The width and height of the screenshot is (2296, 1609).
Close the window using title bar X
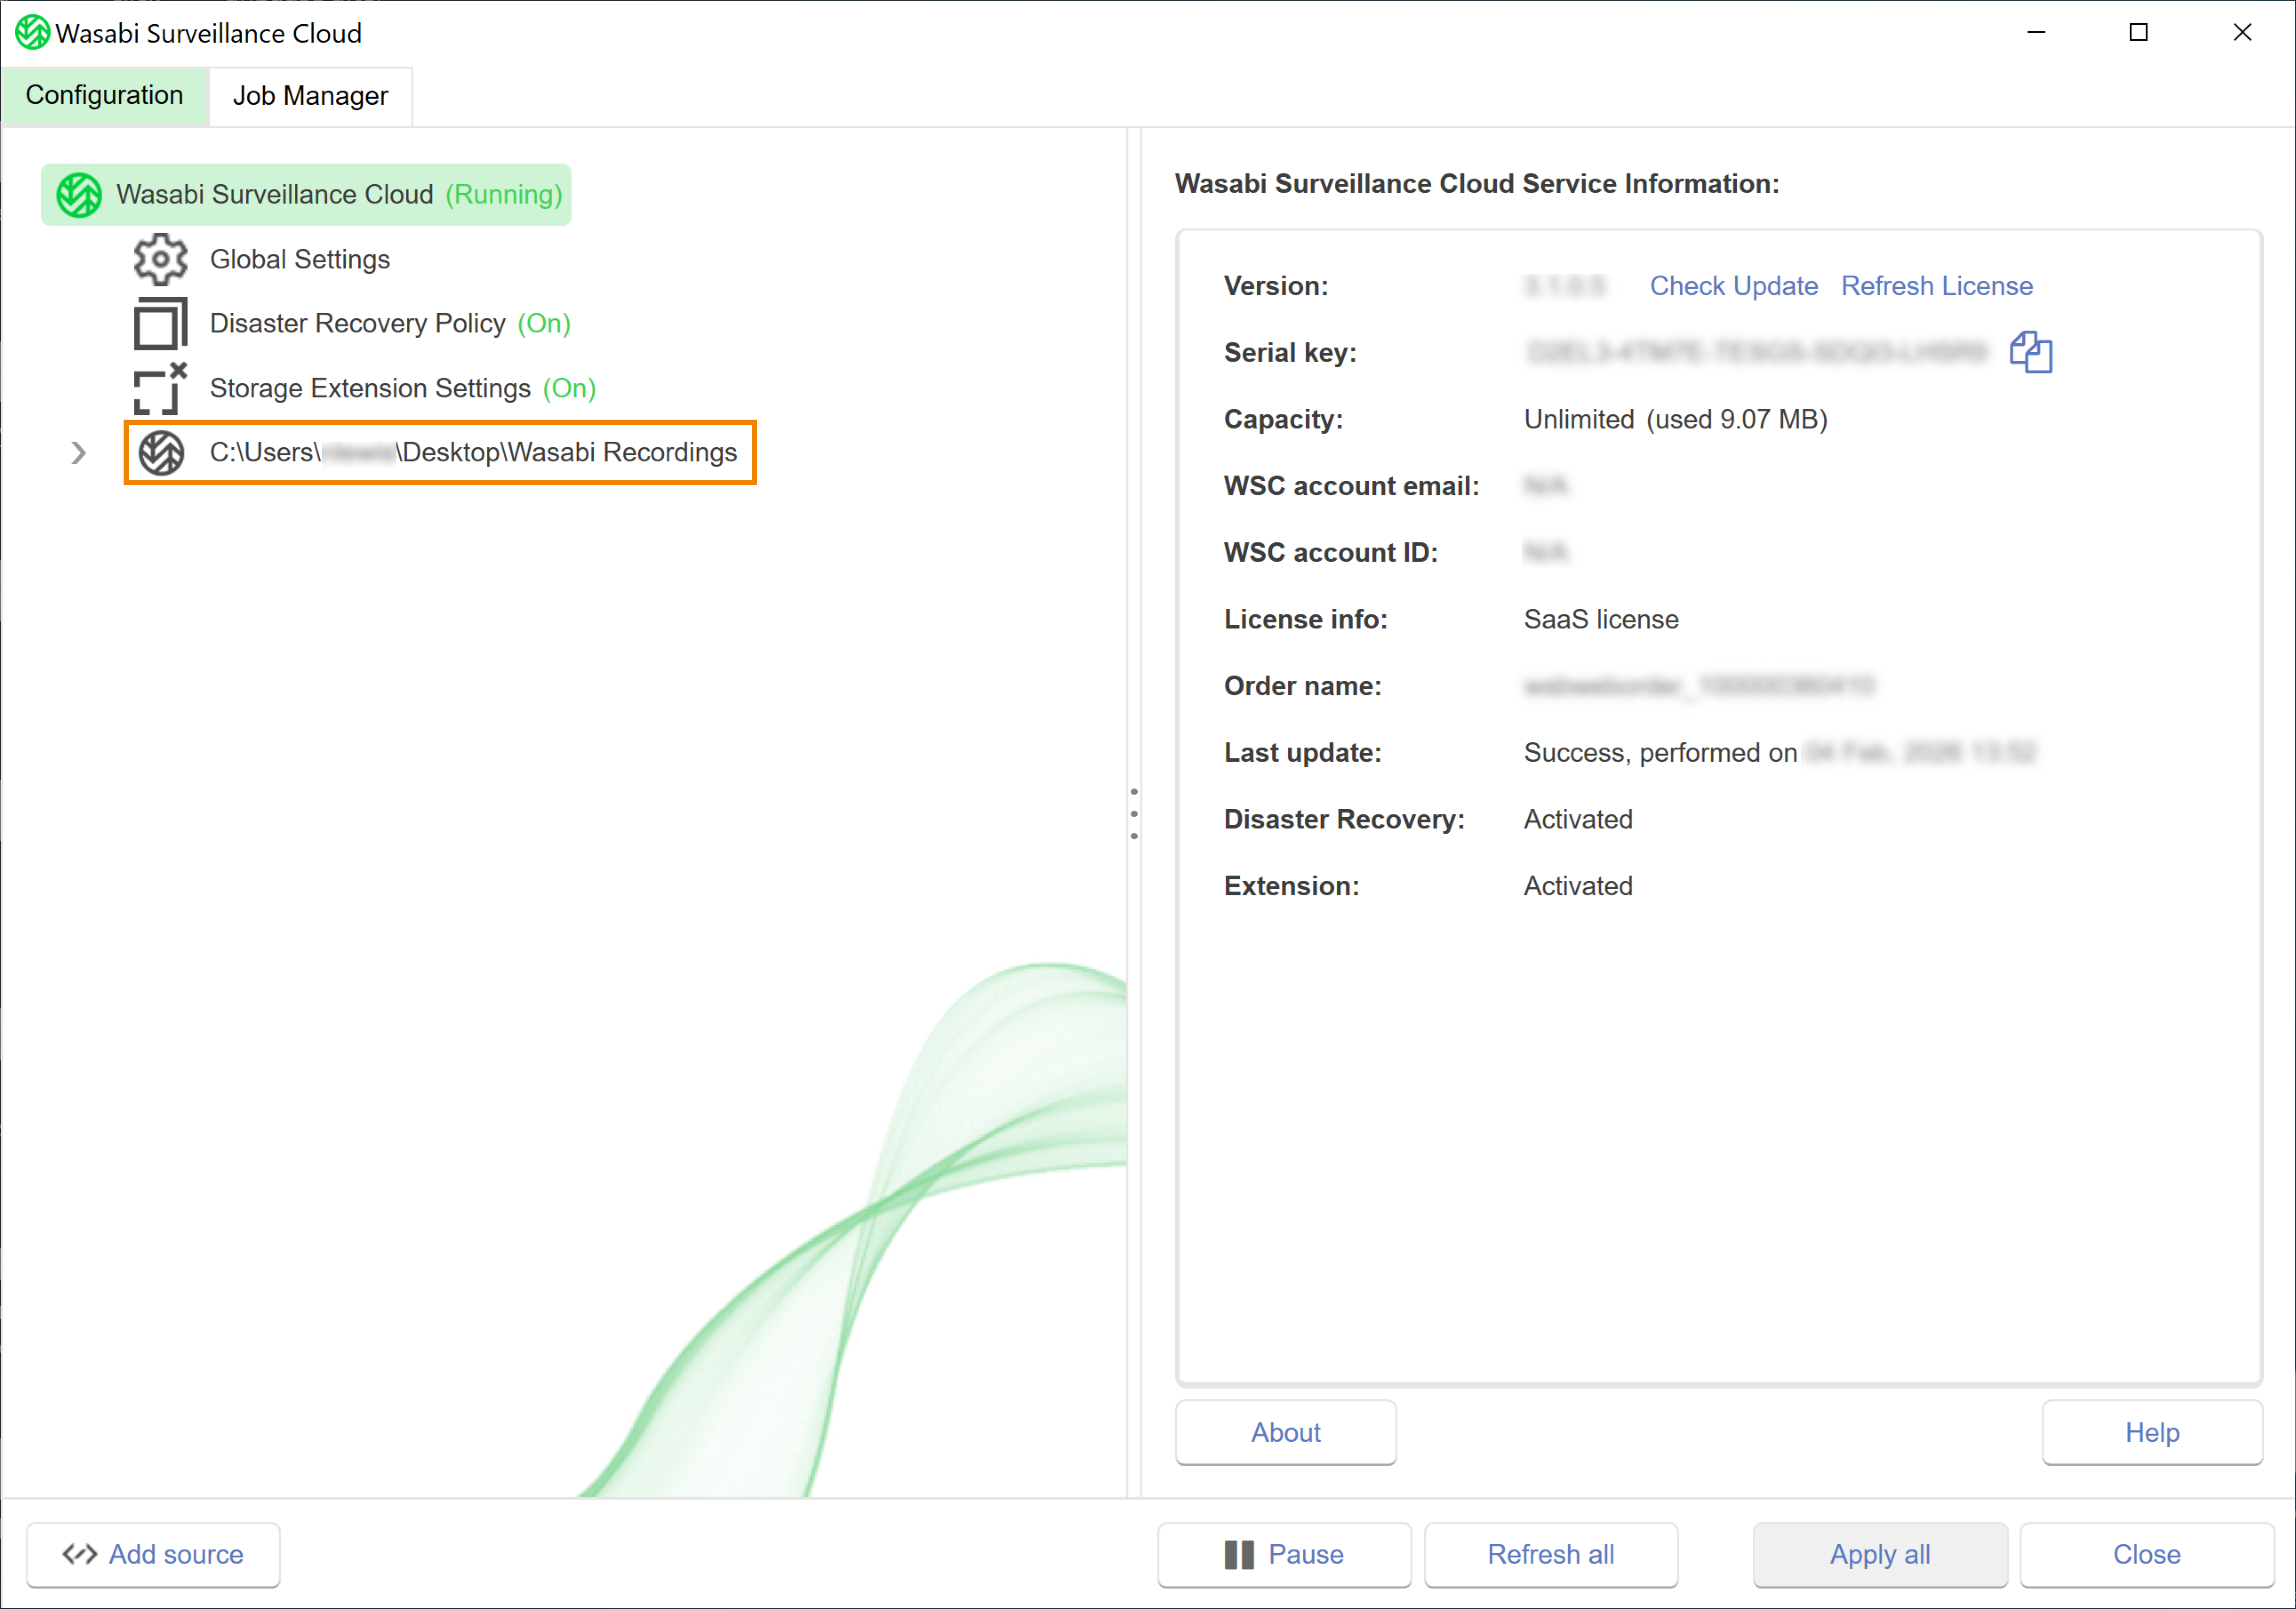tap(2242, 33)
